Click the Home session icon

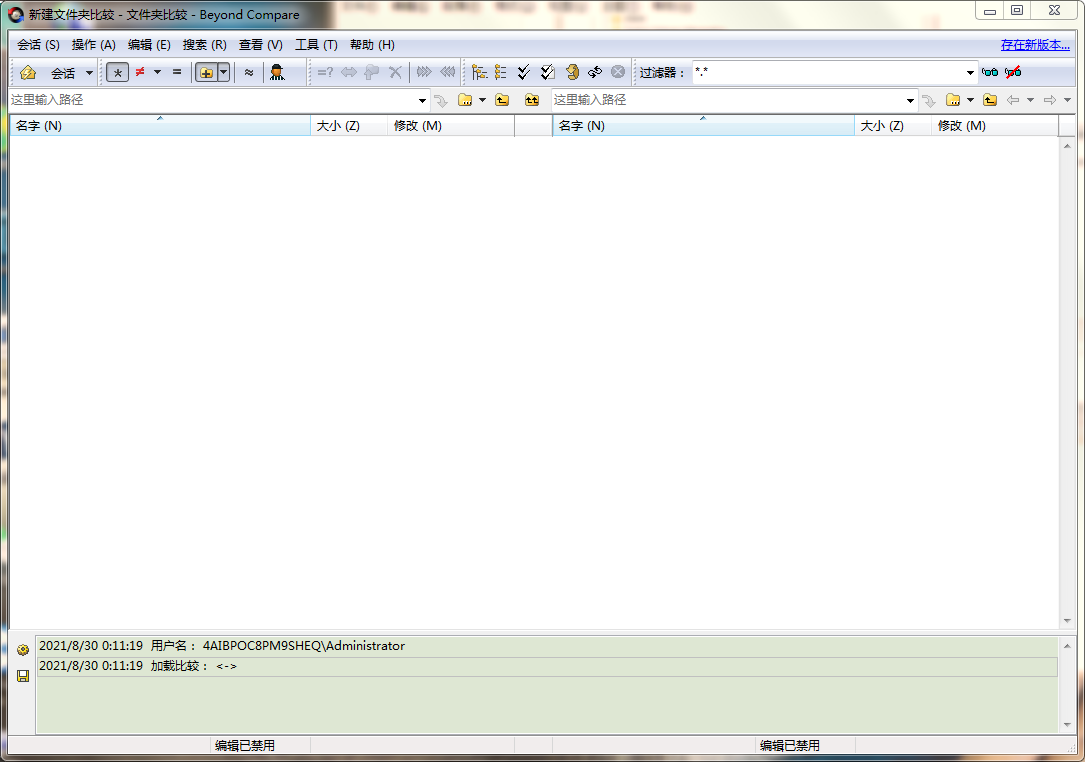[28, 73]
